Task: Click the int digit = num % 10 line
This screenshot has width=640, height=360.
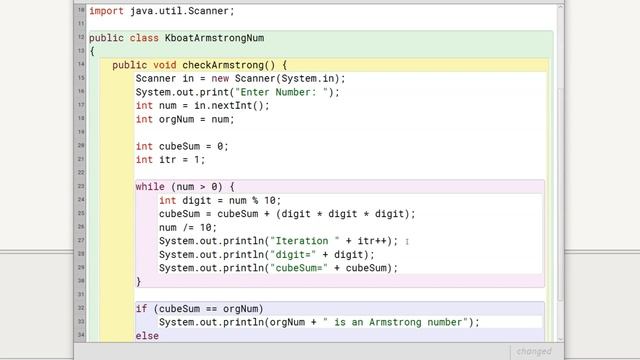Action: [x=220, y=200]
